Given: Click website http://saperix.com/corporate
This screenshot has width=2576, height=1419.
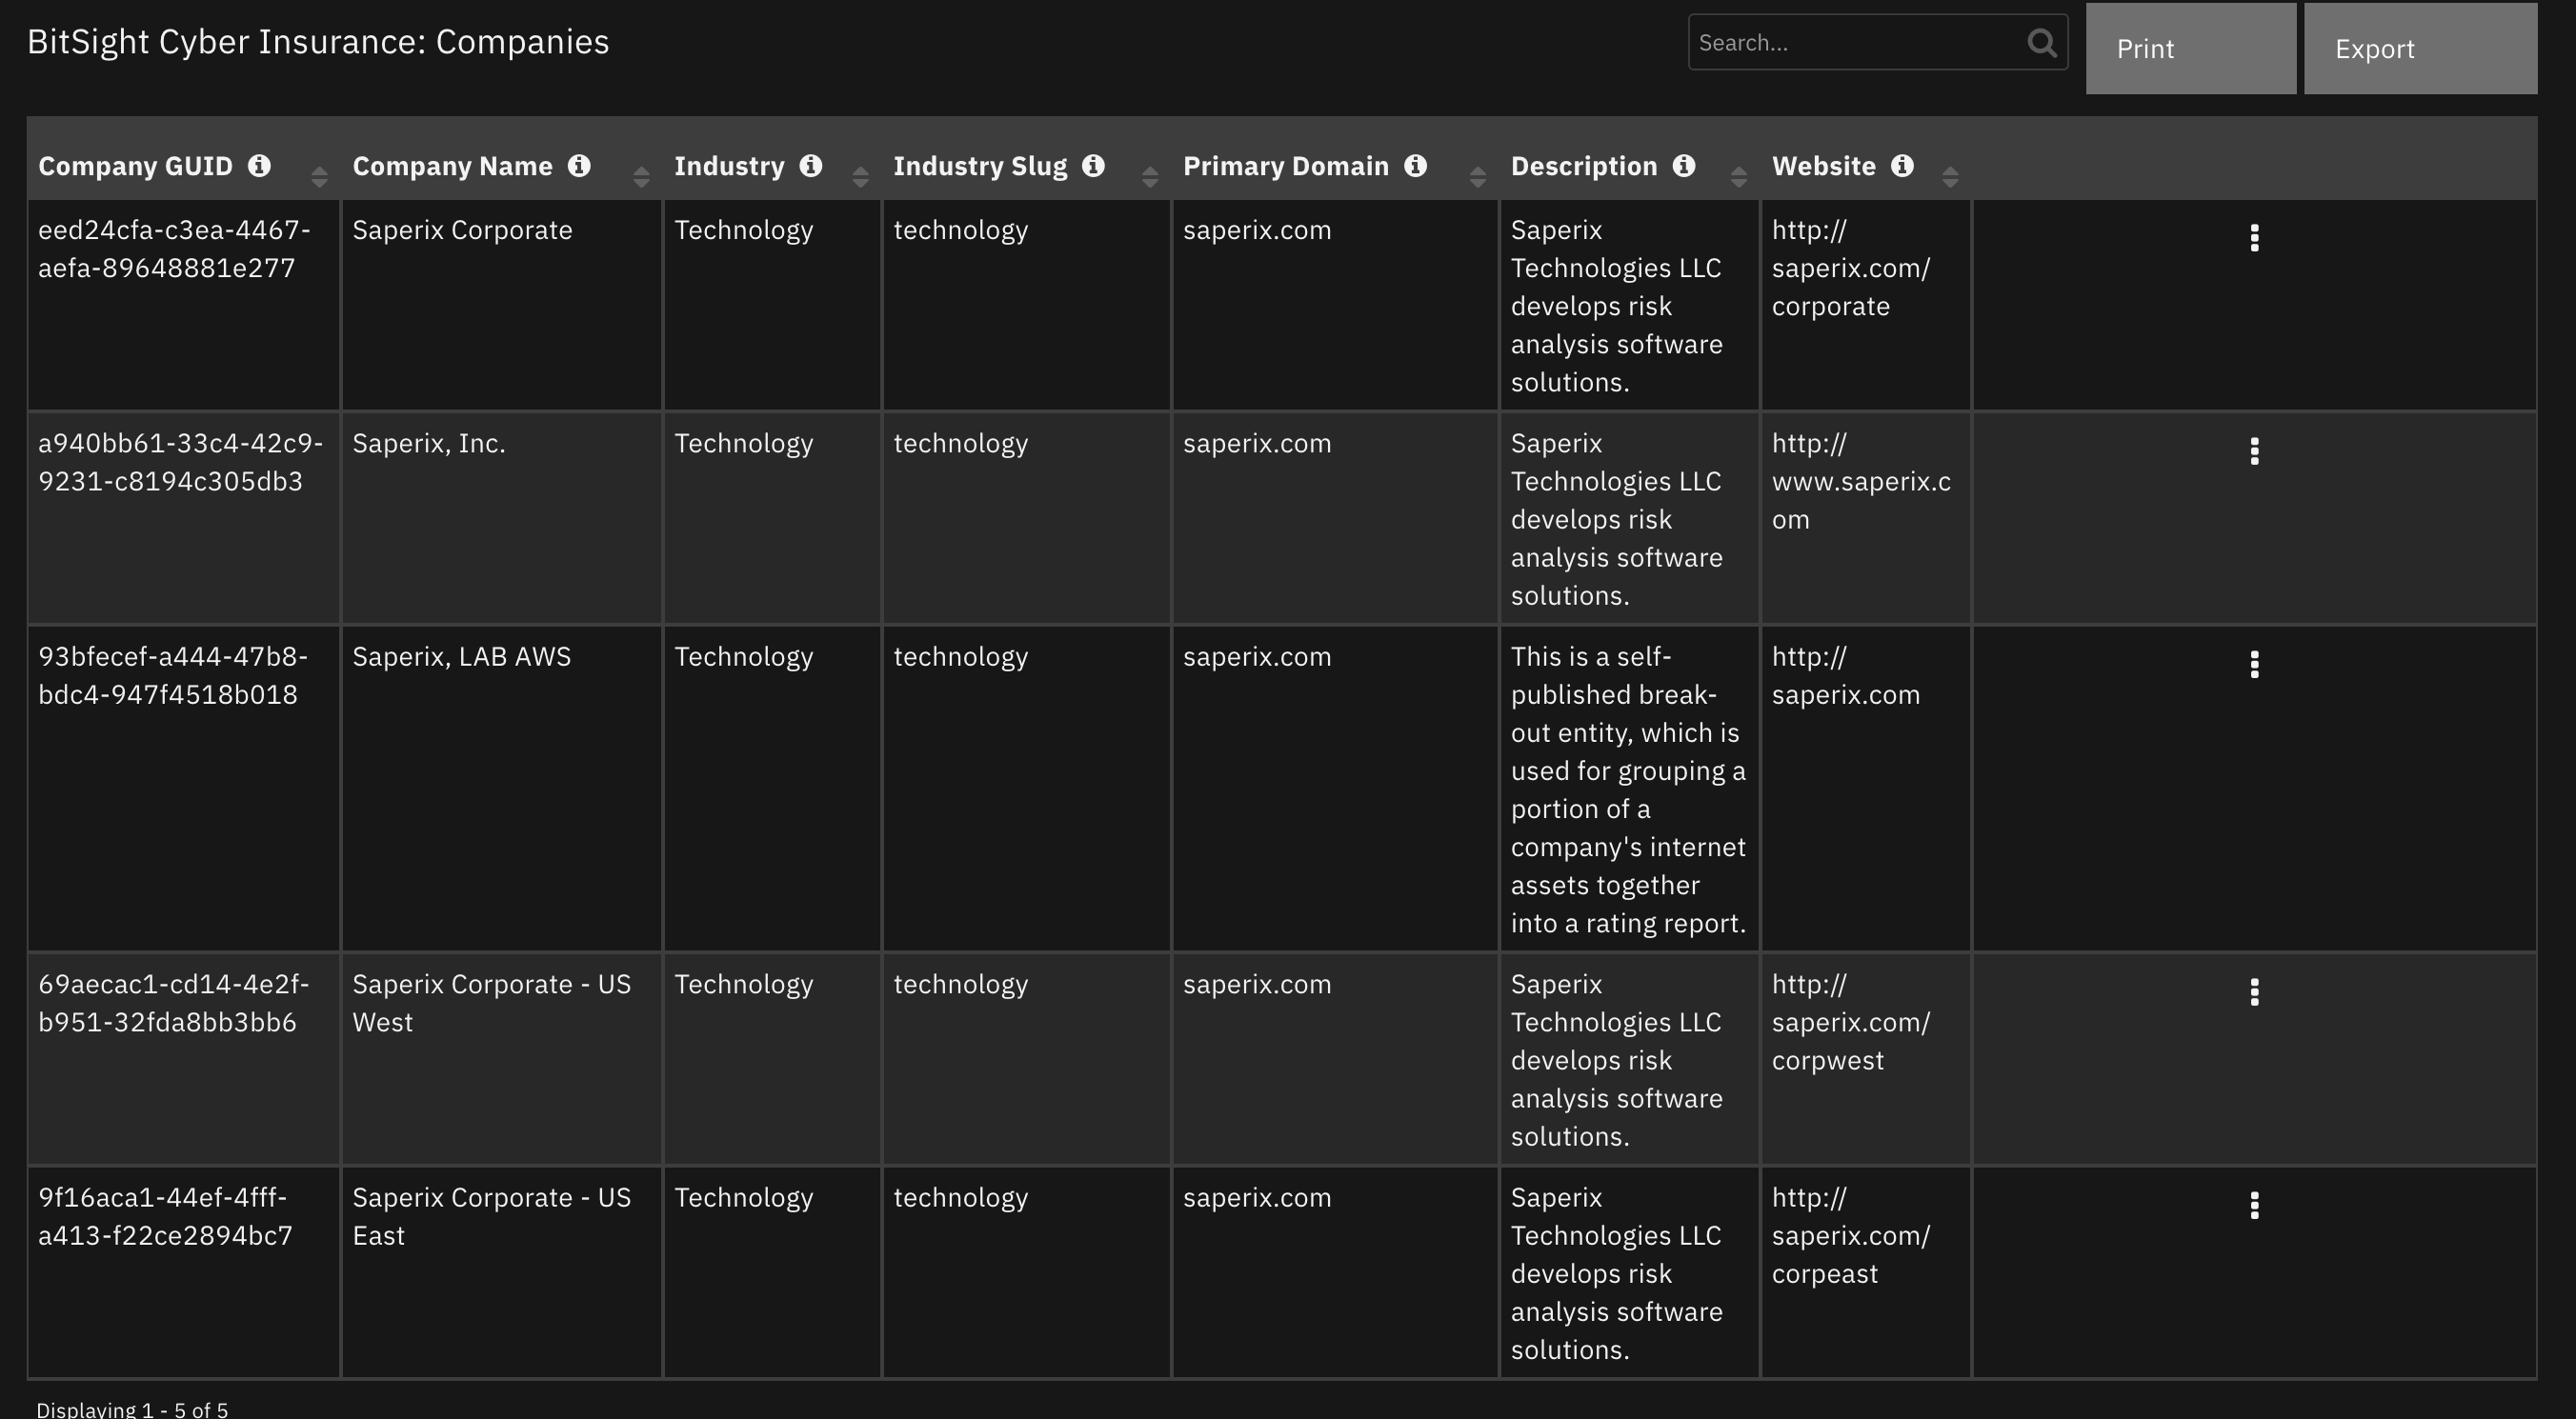Looking at the screenshot, I should 1851,268.
